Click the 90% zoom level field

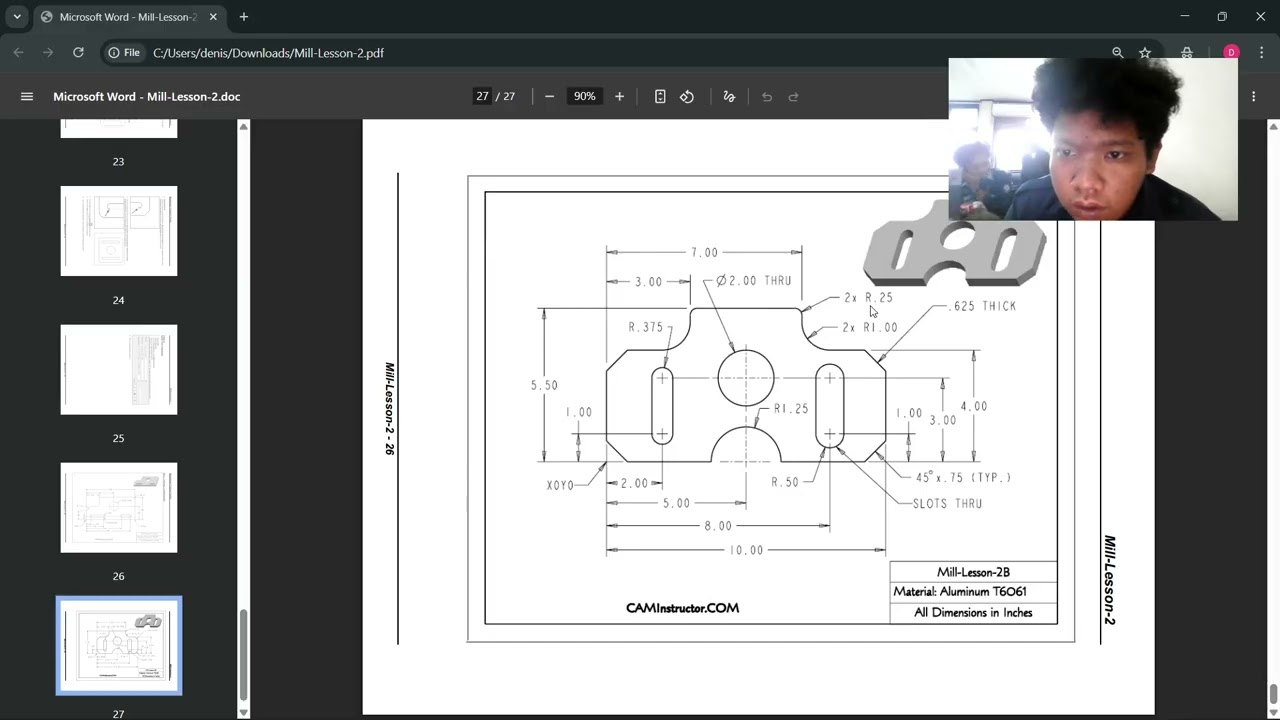(x=584, y=97)
